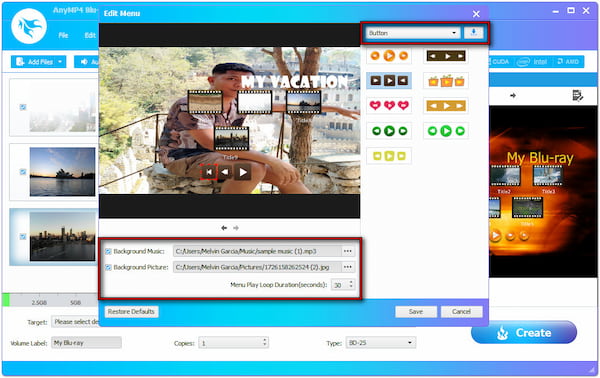Screen dimensions: 600x378
Task: Go to the previous menu page arrow
Action: (224, 228)
